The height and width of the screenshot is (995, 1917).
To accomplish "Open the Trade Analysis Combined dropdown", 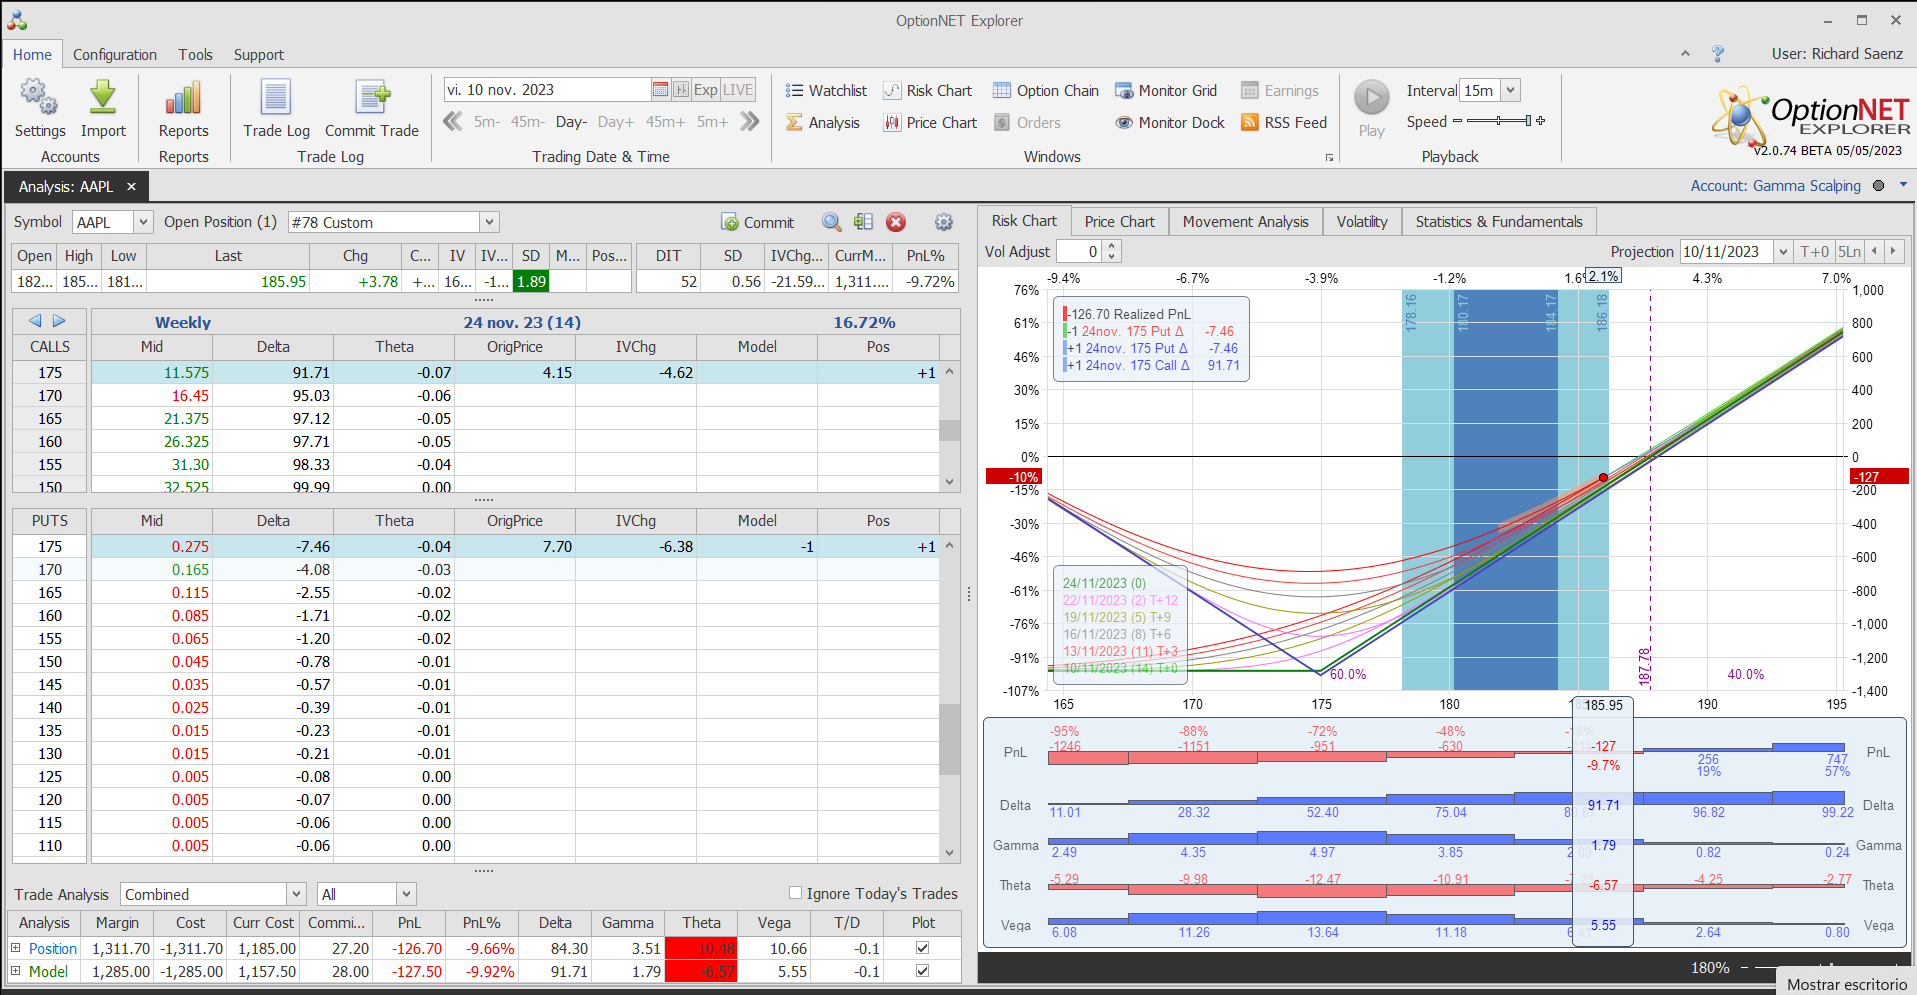I will coord(296,894).
